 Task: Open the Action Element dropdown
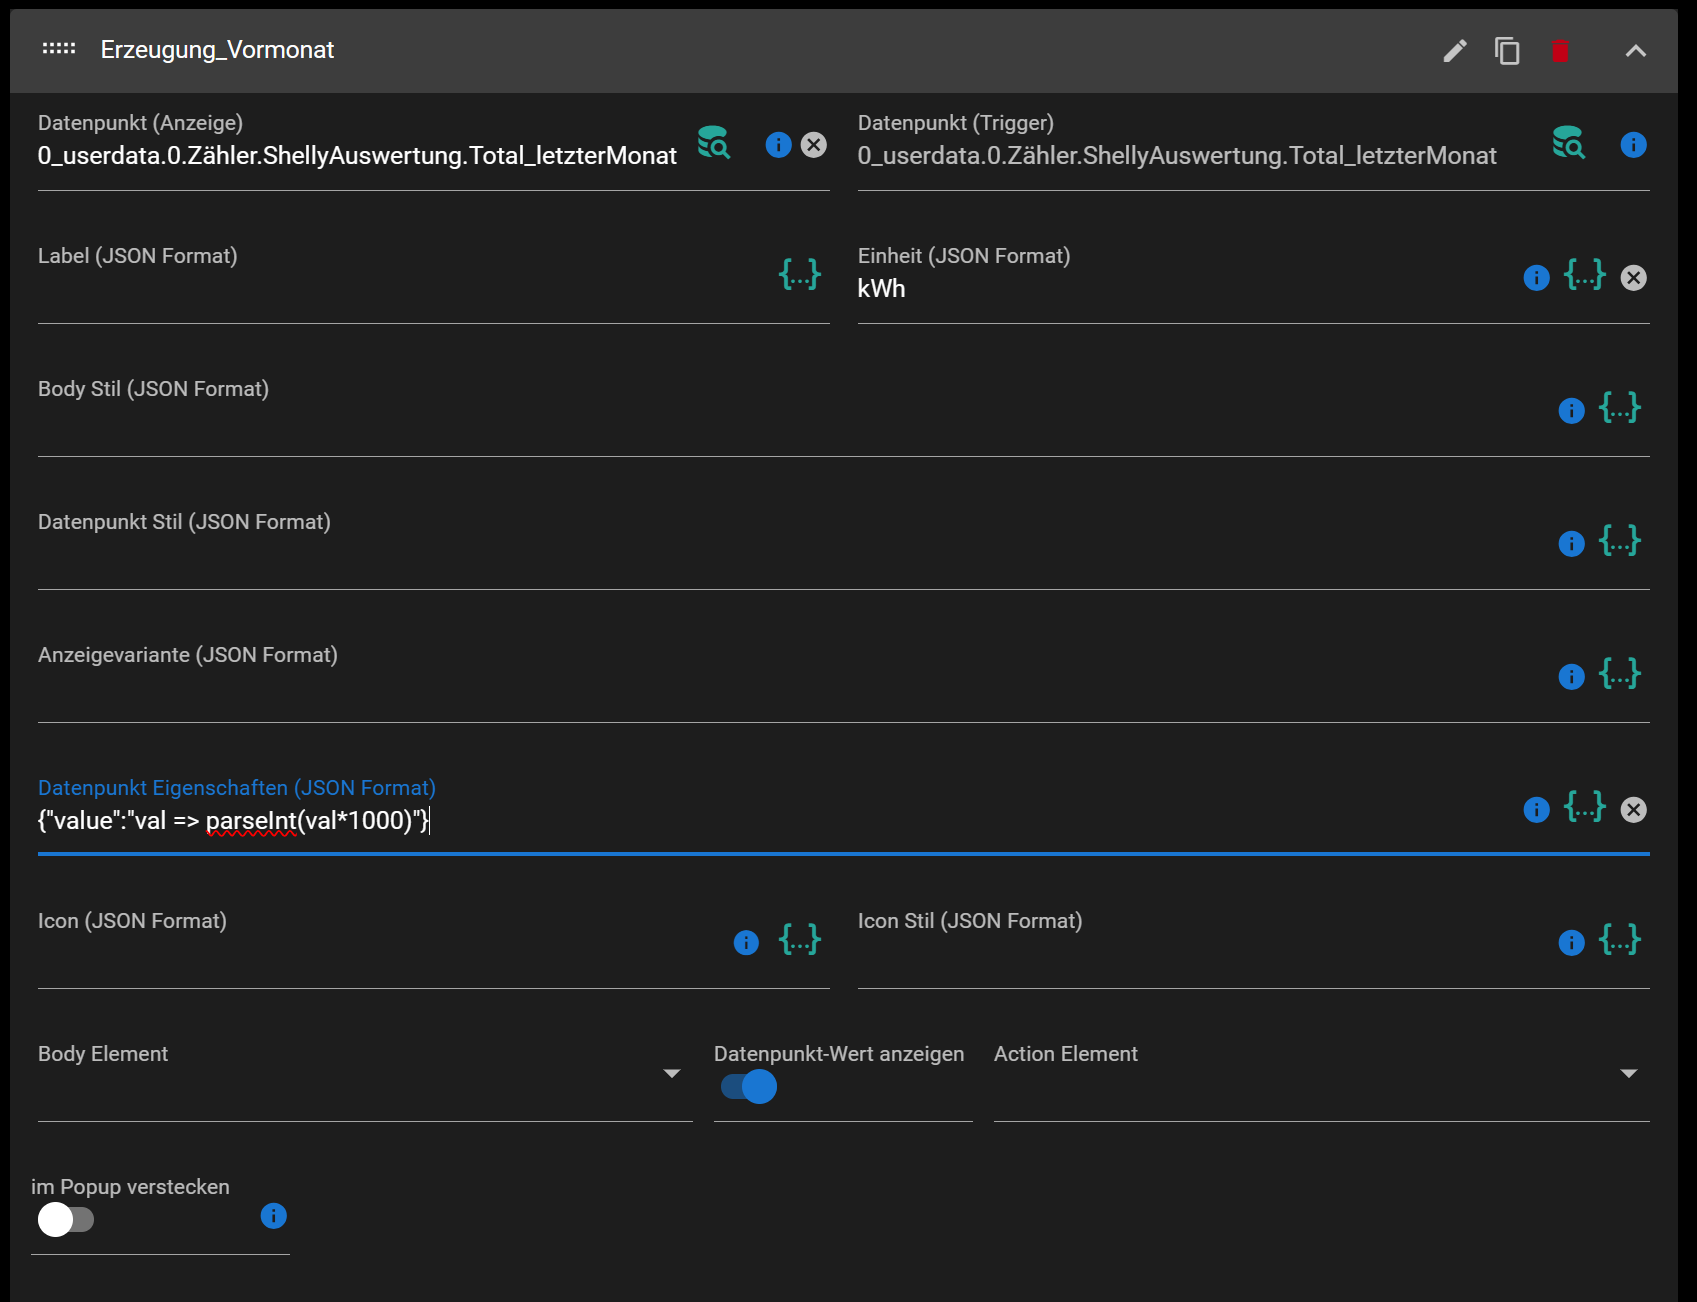(1321, 1074)
